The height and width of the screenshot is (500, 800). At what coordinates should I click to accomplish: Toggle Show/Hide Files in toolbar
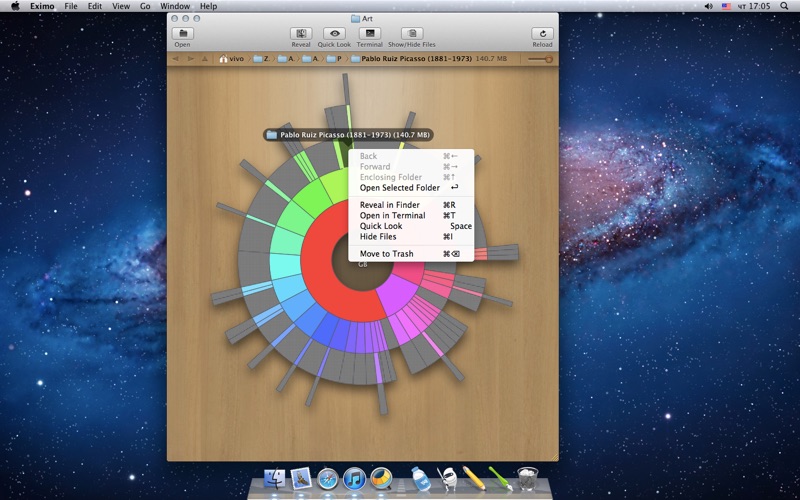[412, 34]
